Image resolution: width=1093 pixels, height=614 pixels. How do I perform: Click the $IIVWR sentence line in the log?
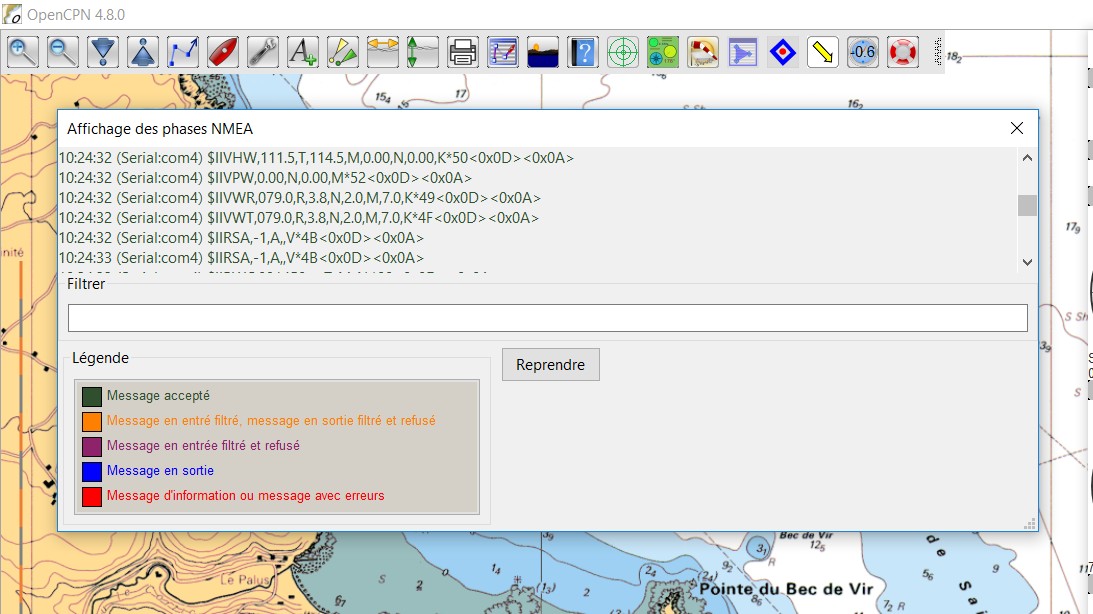pos(300,198)
